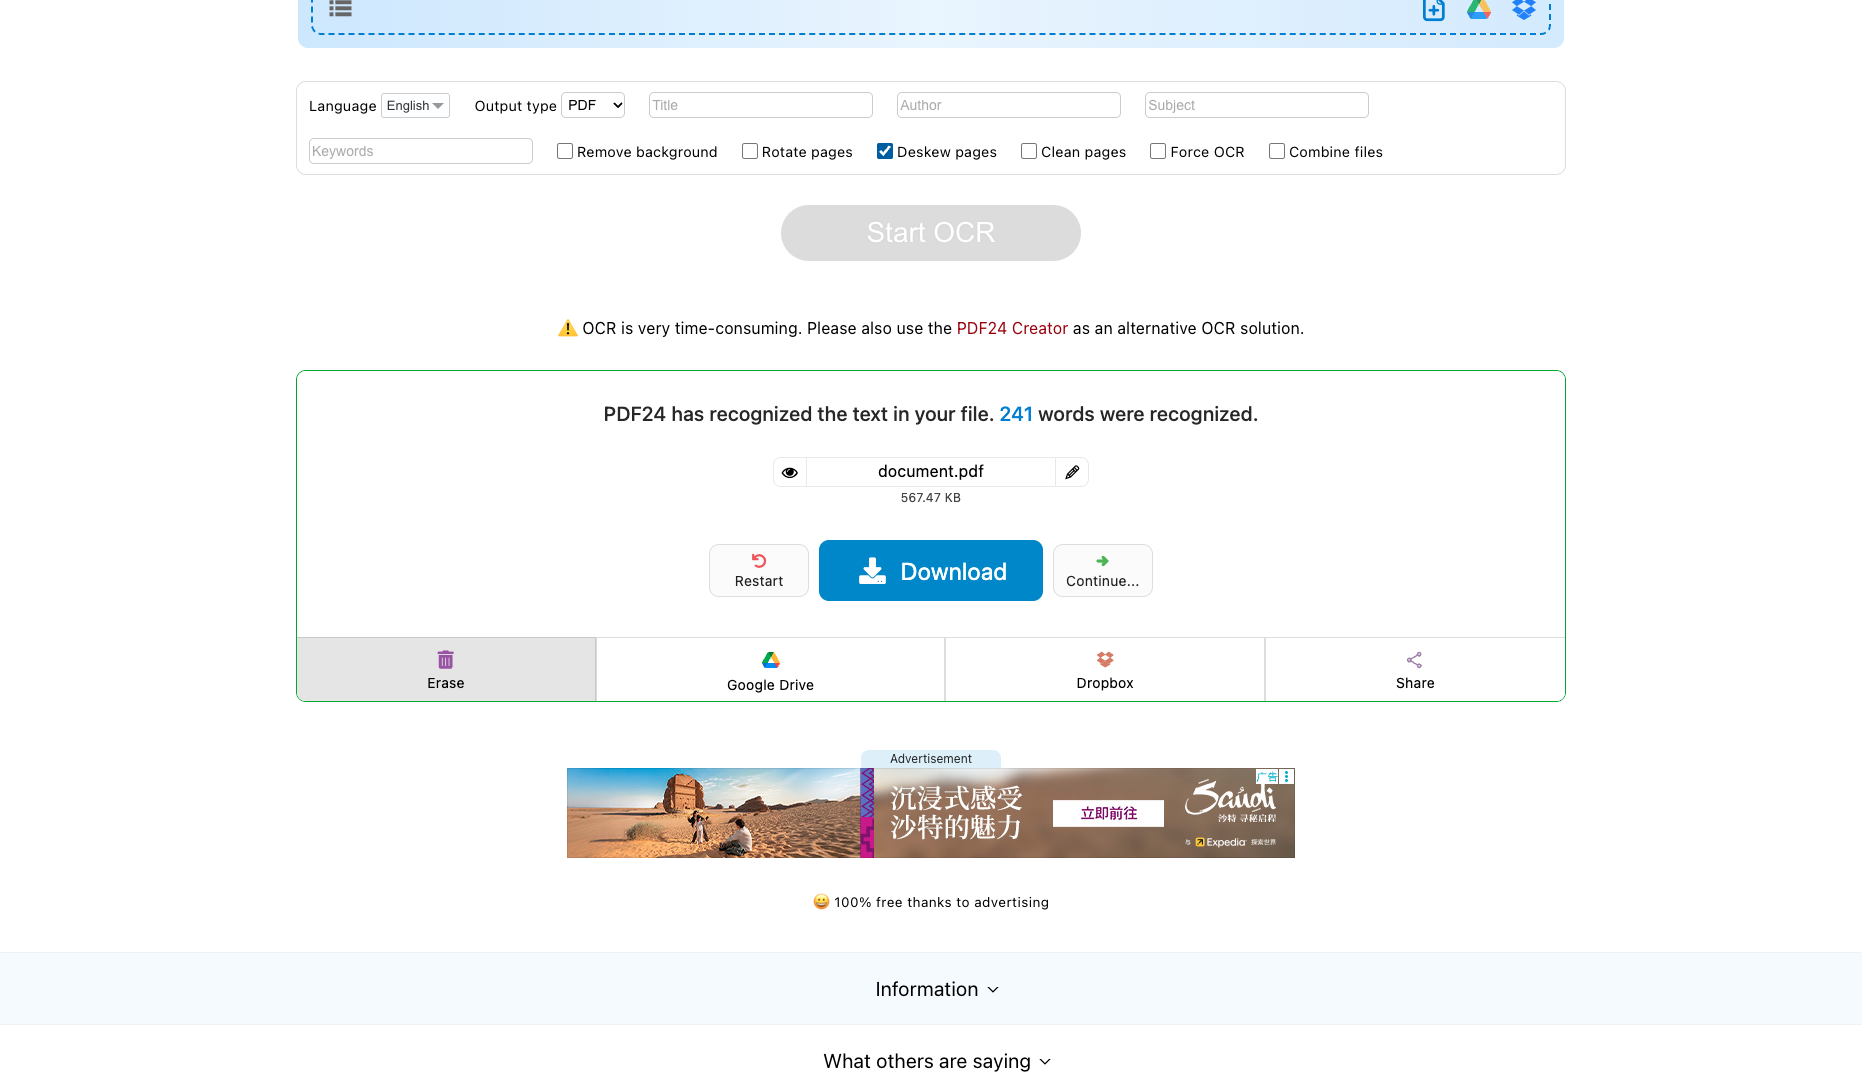Click the add file icon in upload area
This screenshot has width=1862, height=1073.
(1434, 10)
